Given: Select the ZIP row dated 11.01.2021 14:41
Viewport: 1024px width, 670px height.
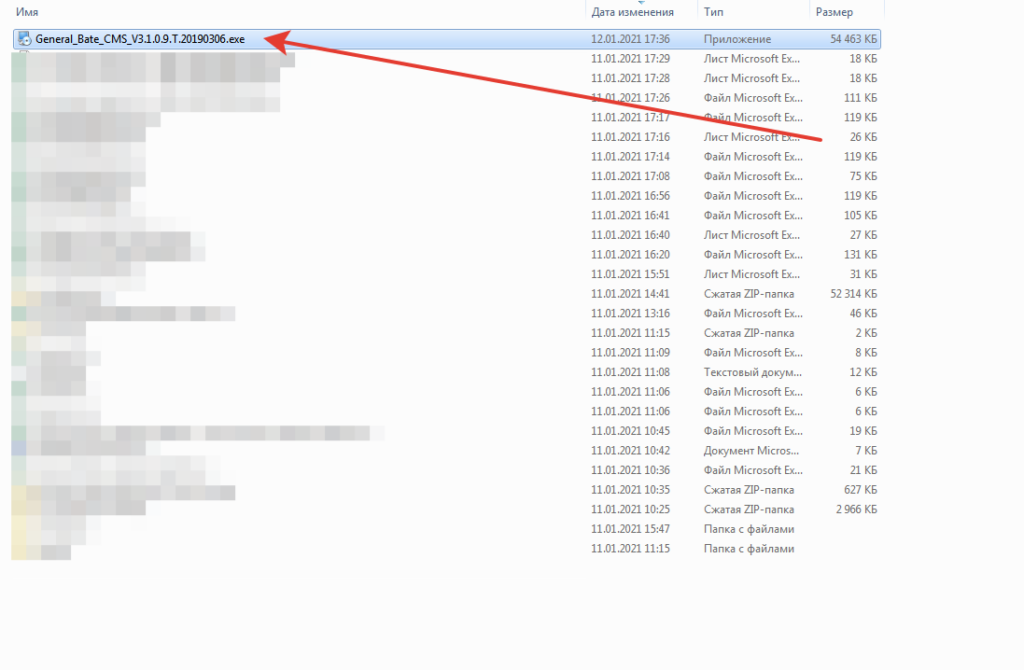Looking at the screenshot, I should tap(446, 294).
